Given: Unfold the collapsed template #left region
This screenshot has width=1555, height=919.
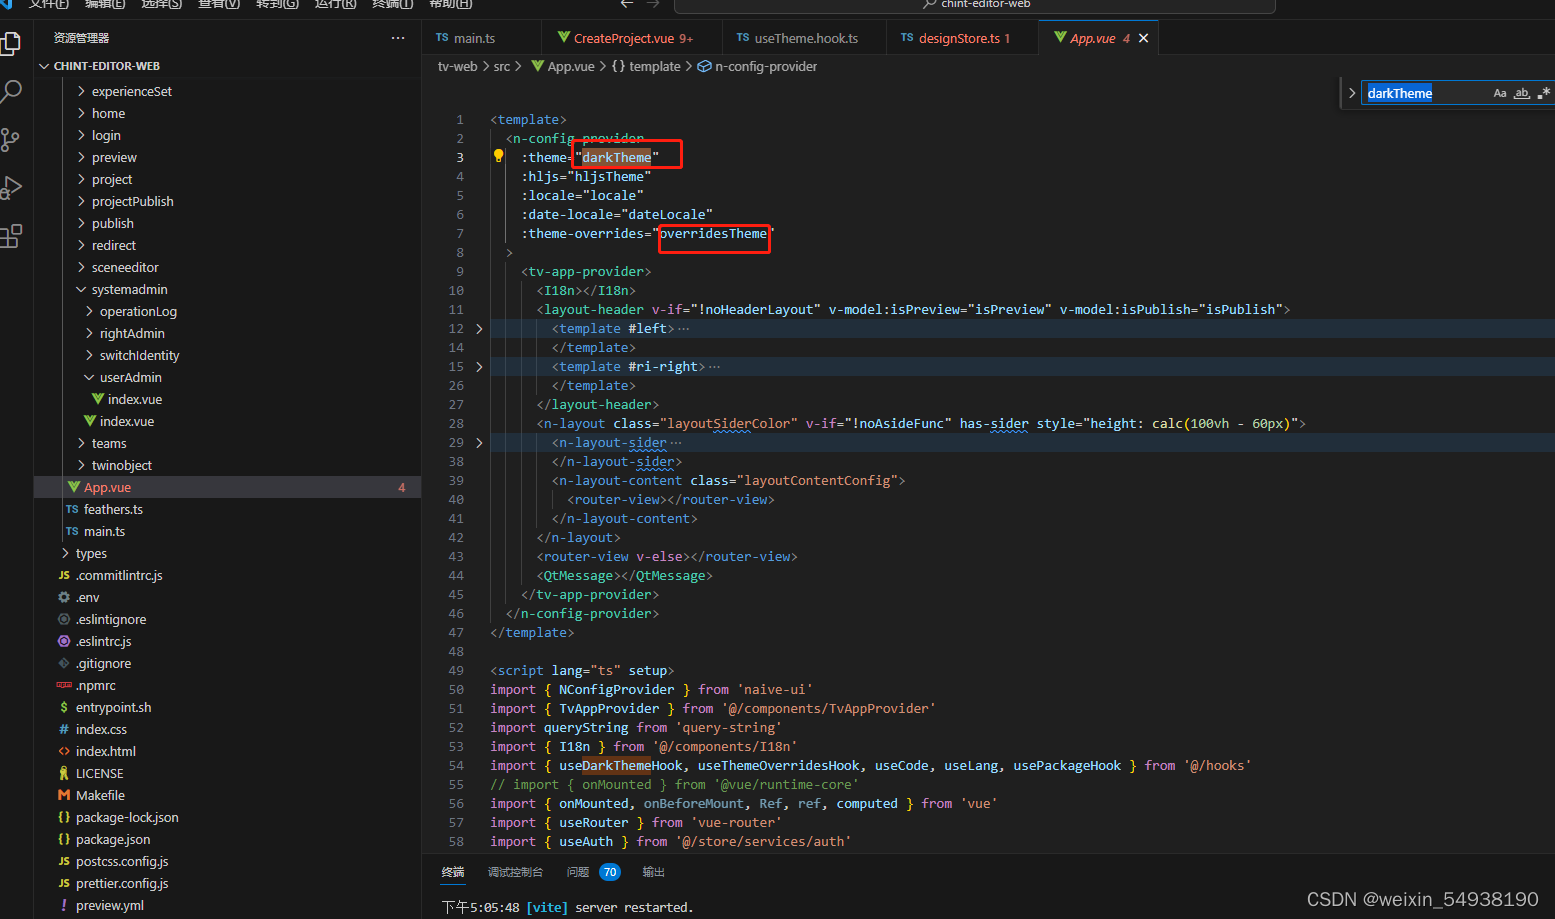Looking at the screenshot, I should pyautogui.click(x=479, y=328).
